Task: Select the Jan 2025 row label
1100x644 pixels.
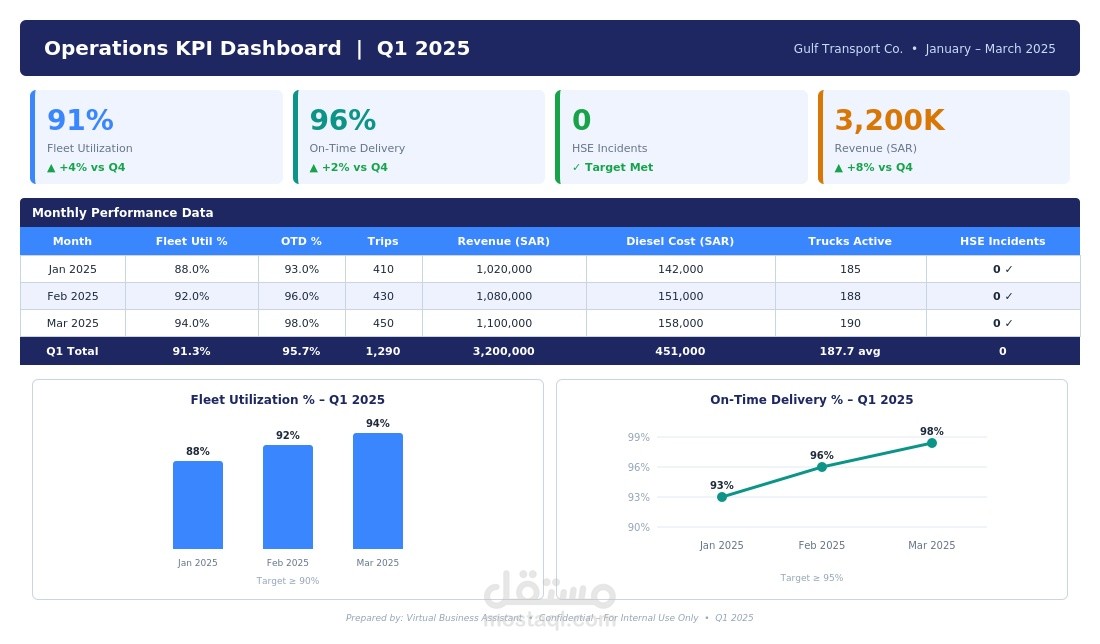Action: (x=72, y=269)
